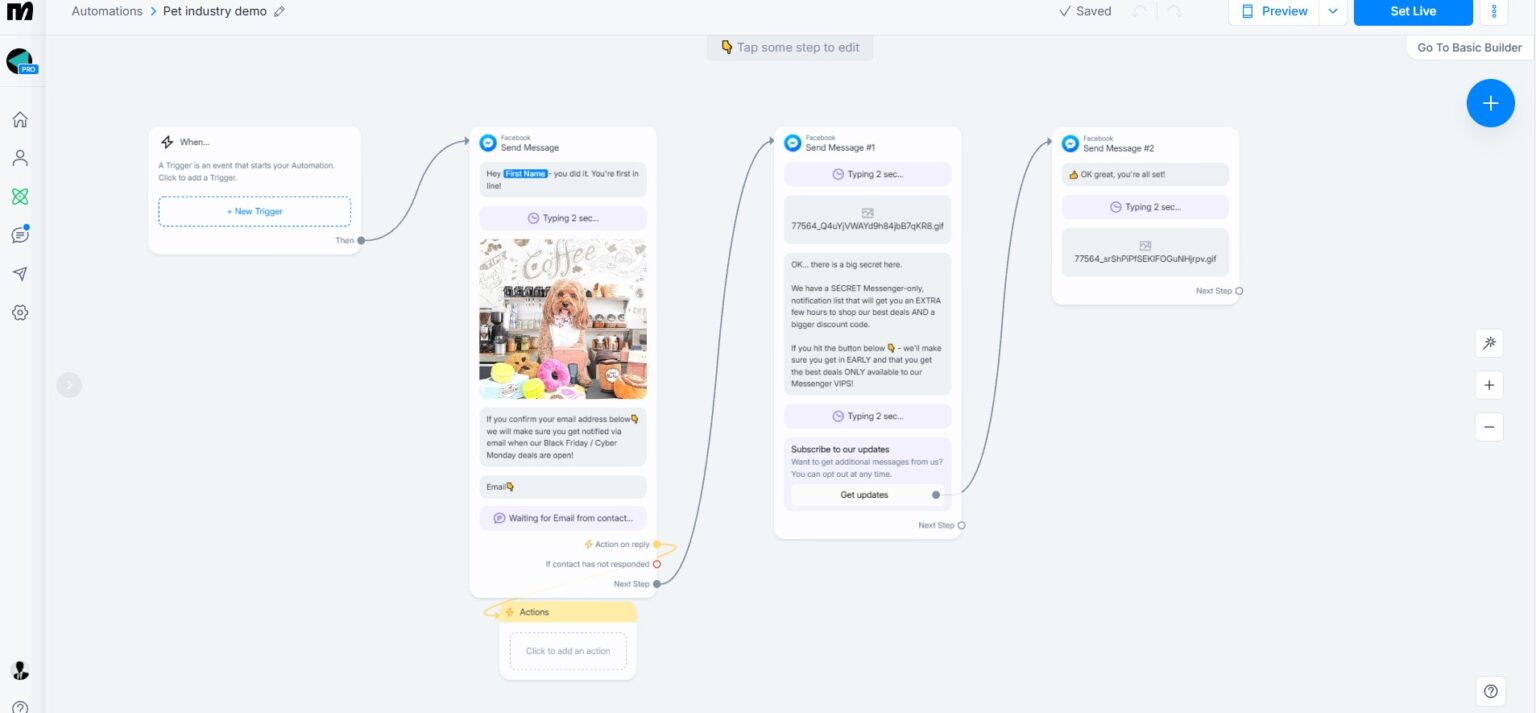Viewport: 1536px width, 713px height.
Task: Open the Contacts icon in the sidebar
Action: pos(19,157)
